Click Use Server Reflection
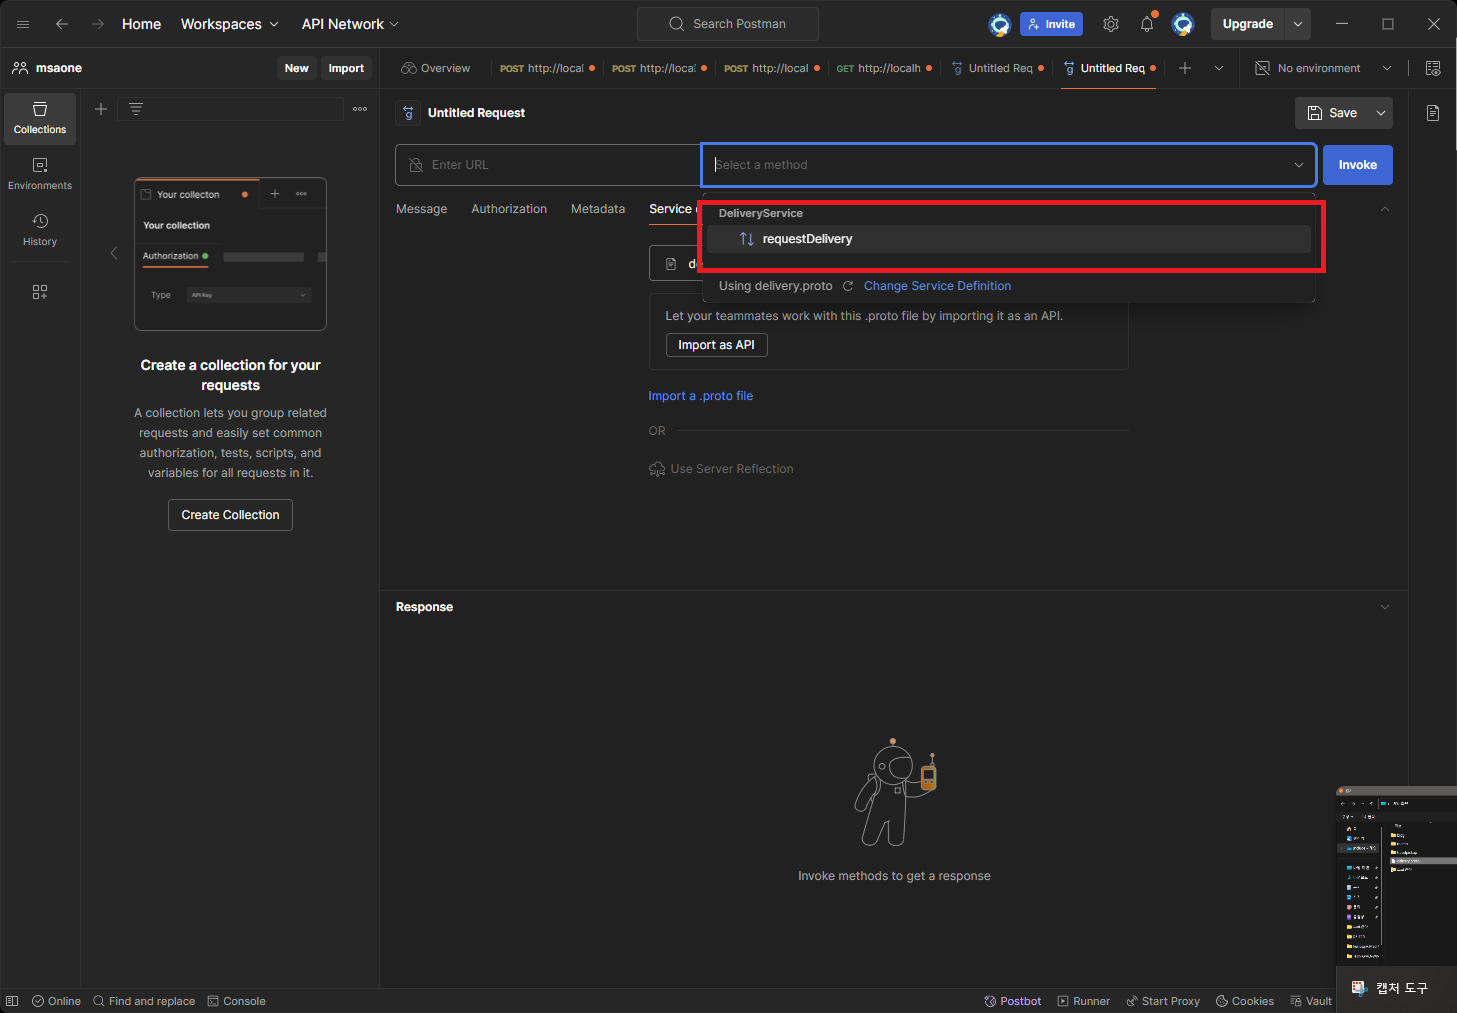The width and height of the screenshot is (1457, 1013). tap(721, 469)
